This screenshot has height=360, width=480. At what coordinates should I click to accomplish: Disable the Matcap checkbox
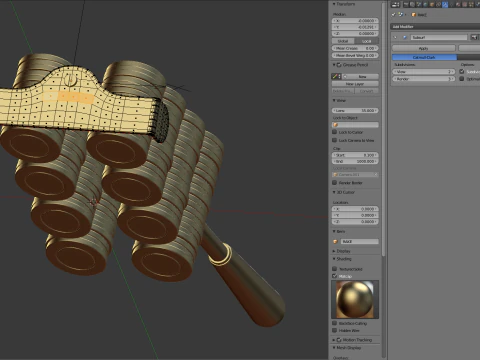tap(334, 276)
